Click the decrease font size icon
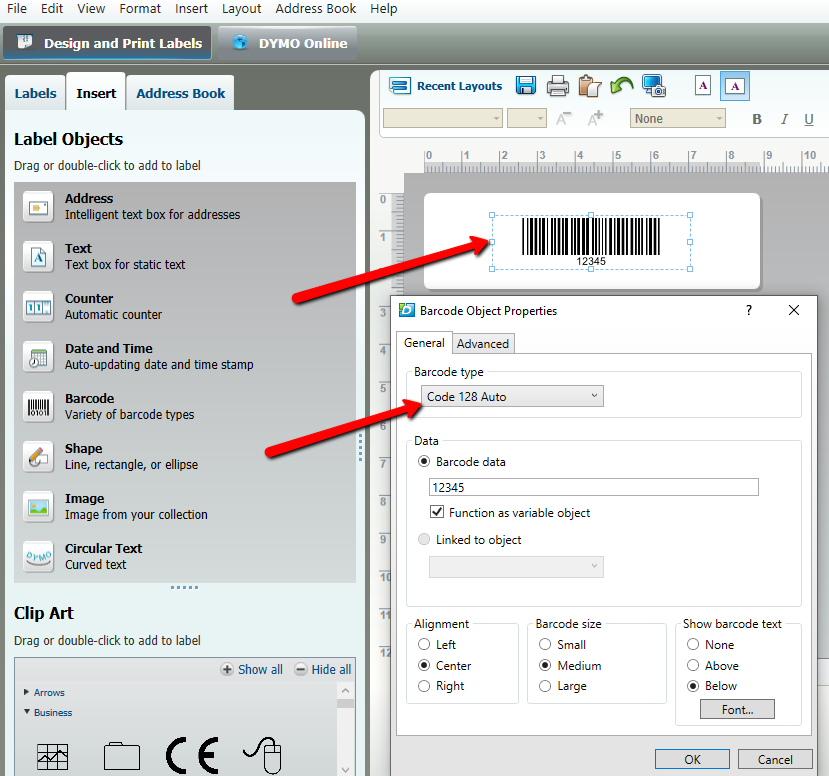This screenshot has height=776, width=829. (564, 118)
